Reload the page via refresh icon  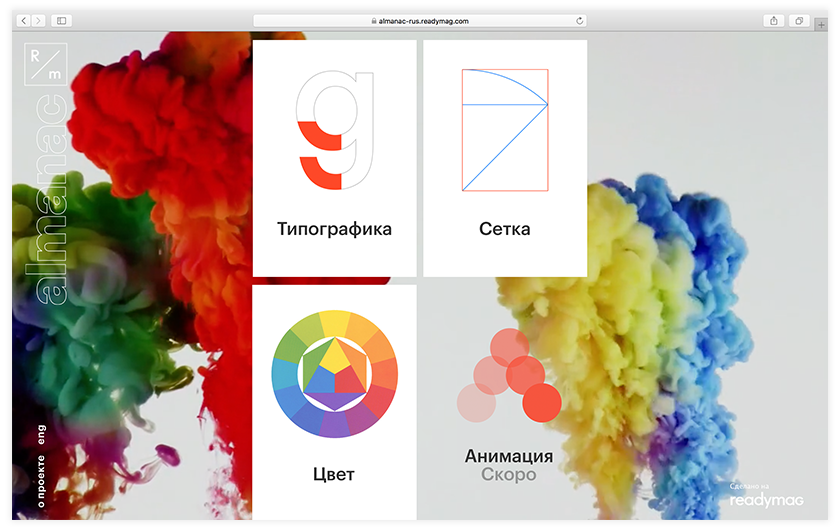click(x=580, y=20)
